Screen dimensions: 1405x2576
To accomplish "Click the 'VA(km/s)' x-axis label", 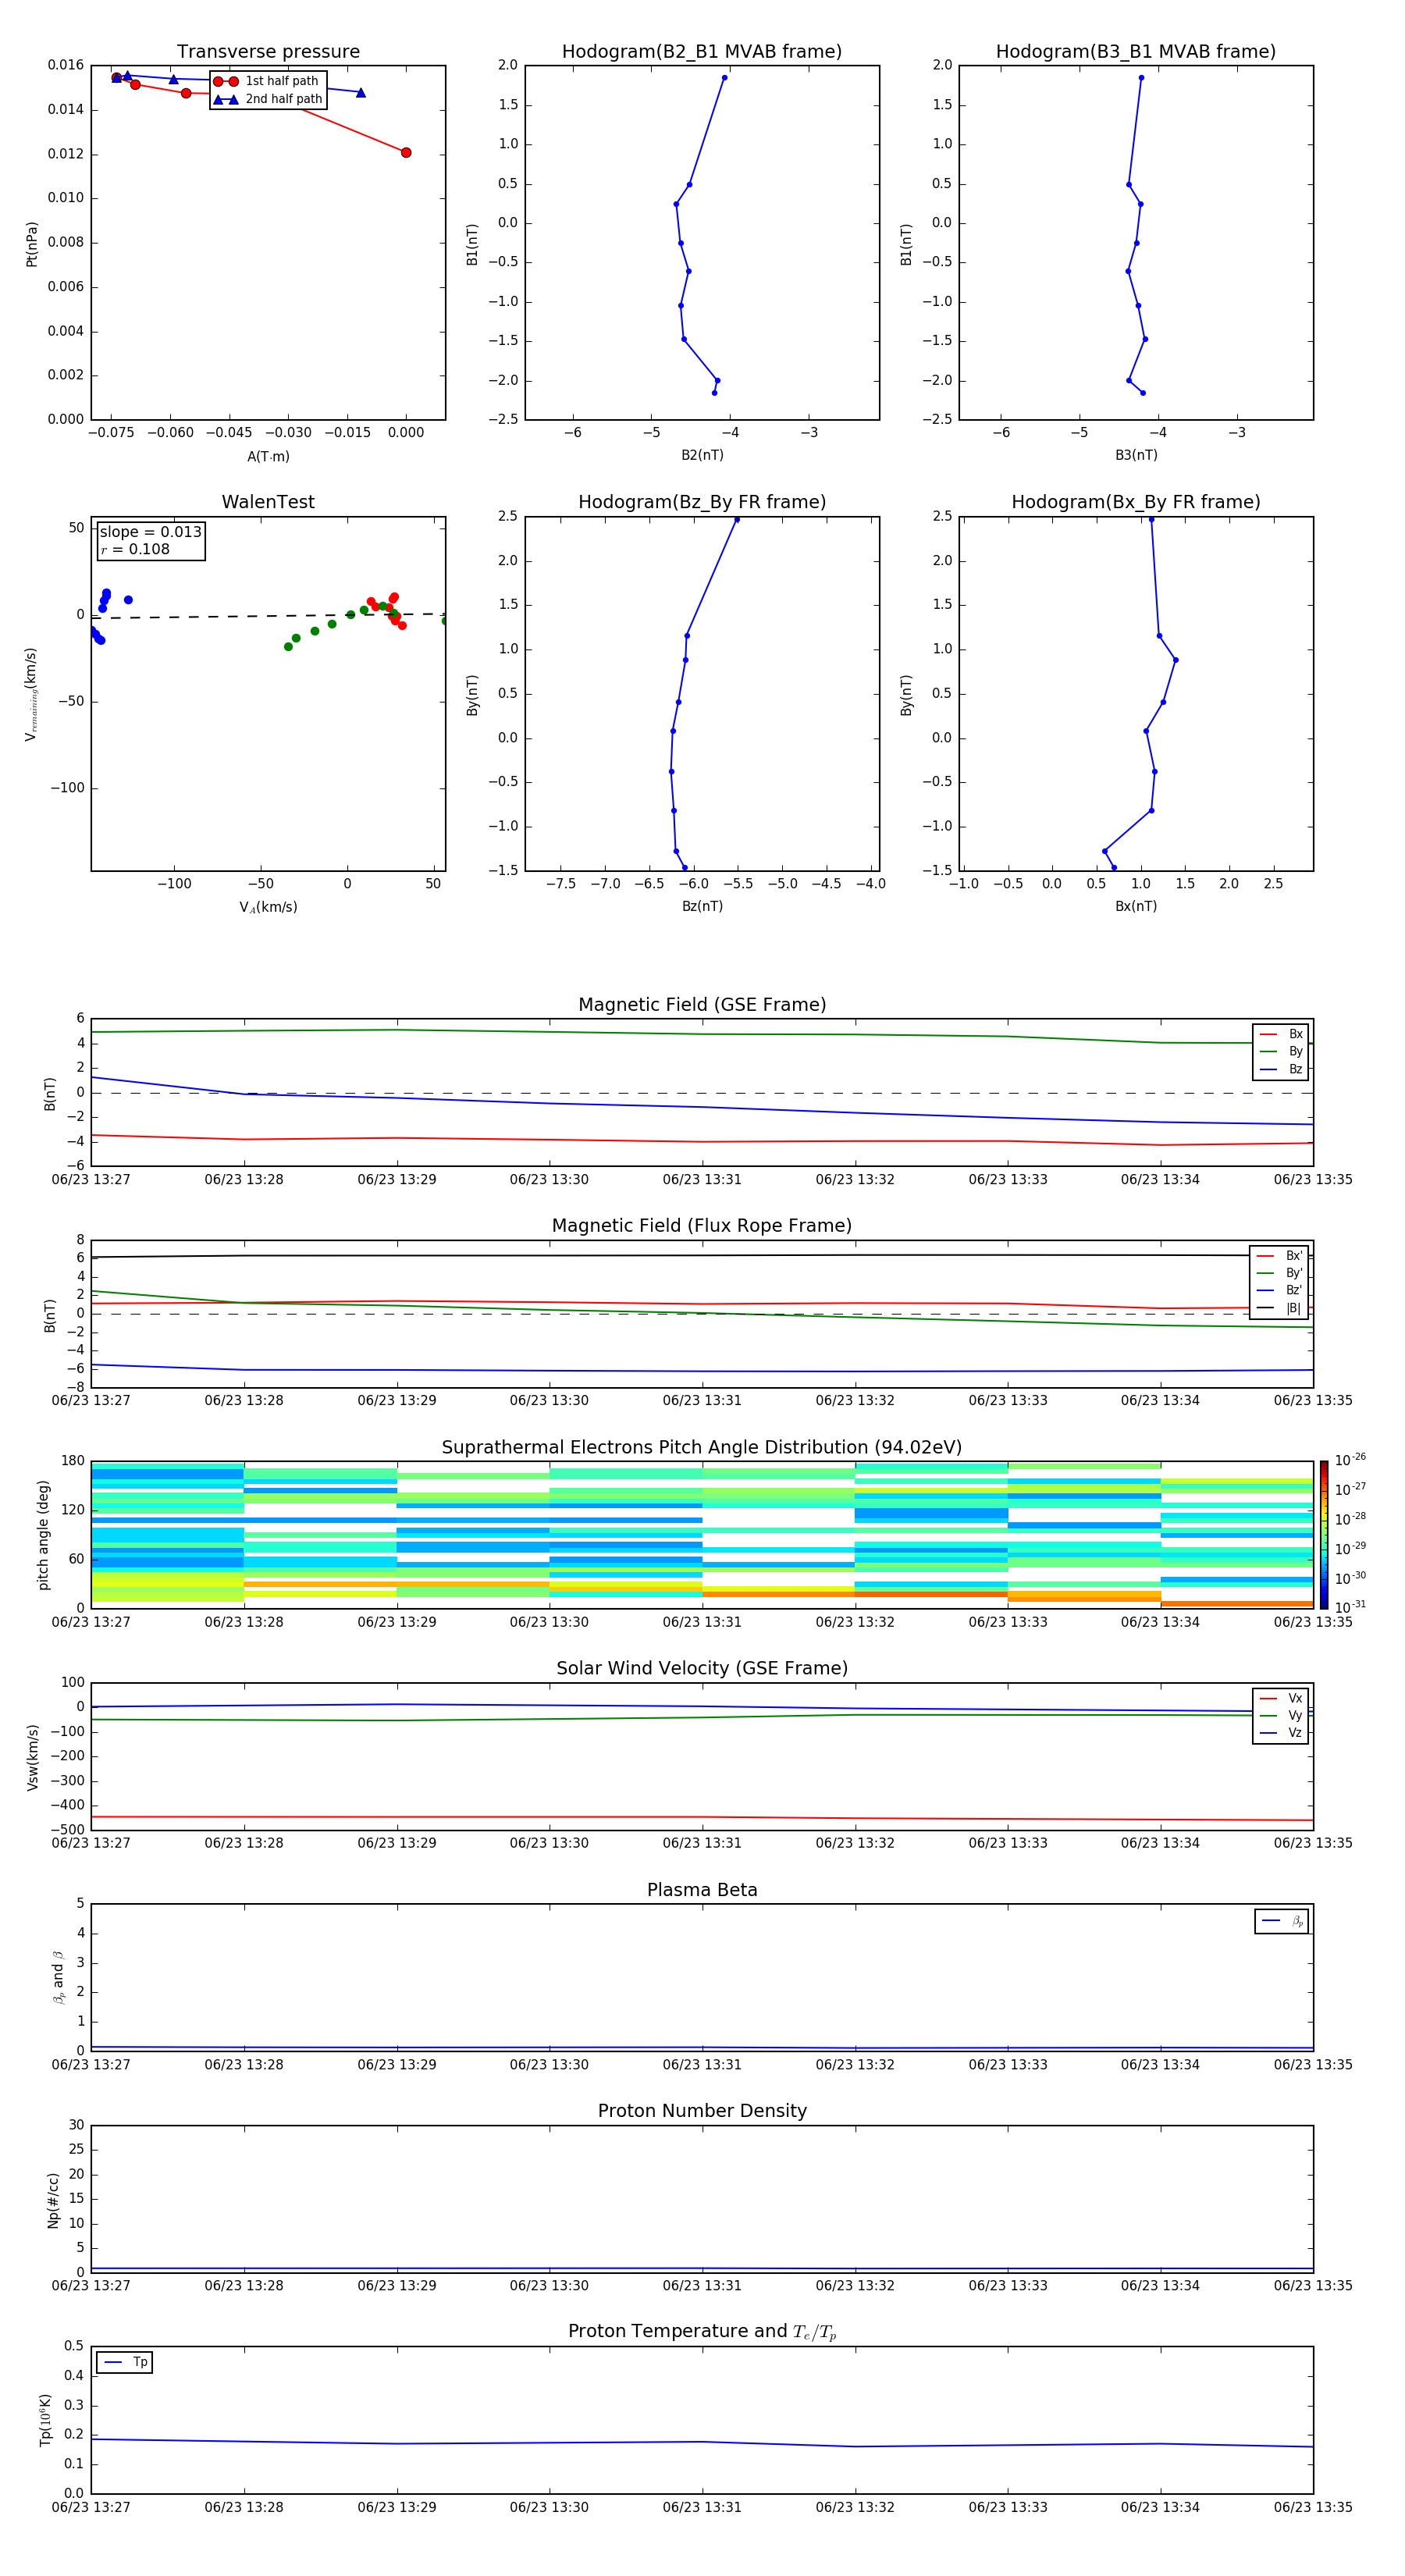I will tap(268, 907).
